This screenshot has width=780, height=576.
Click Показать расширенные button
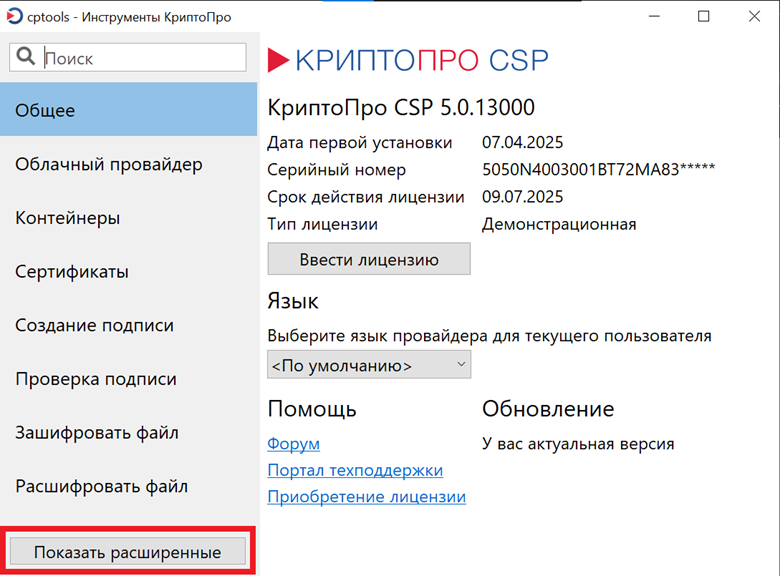(x=128, y=552)
